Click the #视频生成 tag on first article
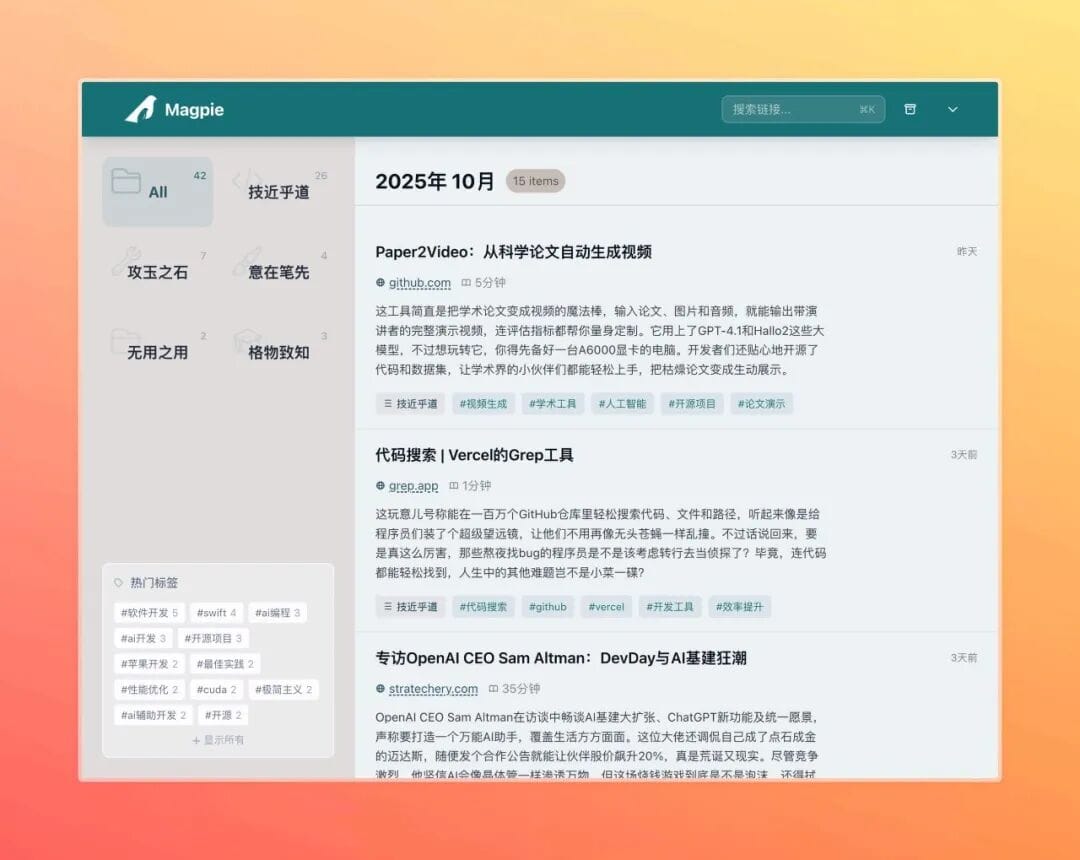Screen dimensions: 1080x860 click(483, 404)
